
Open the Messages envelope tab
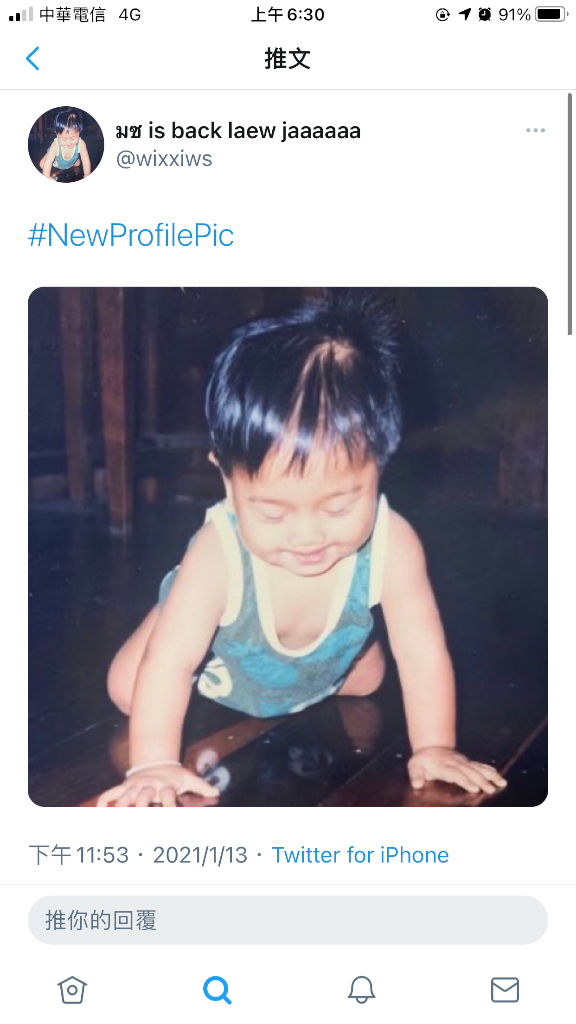tap(505, 989)
